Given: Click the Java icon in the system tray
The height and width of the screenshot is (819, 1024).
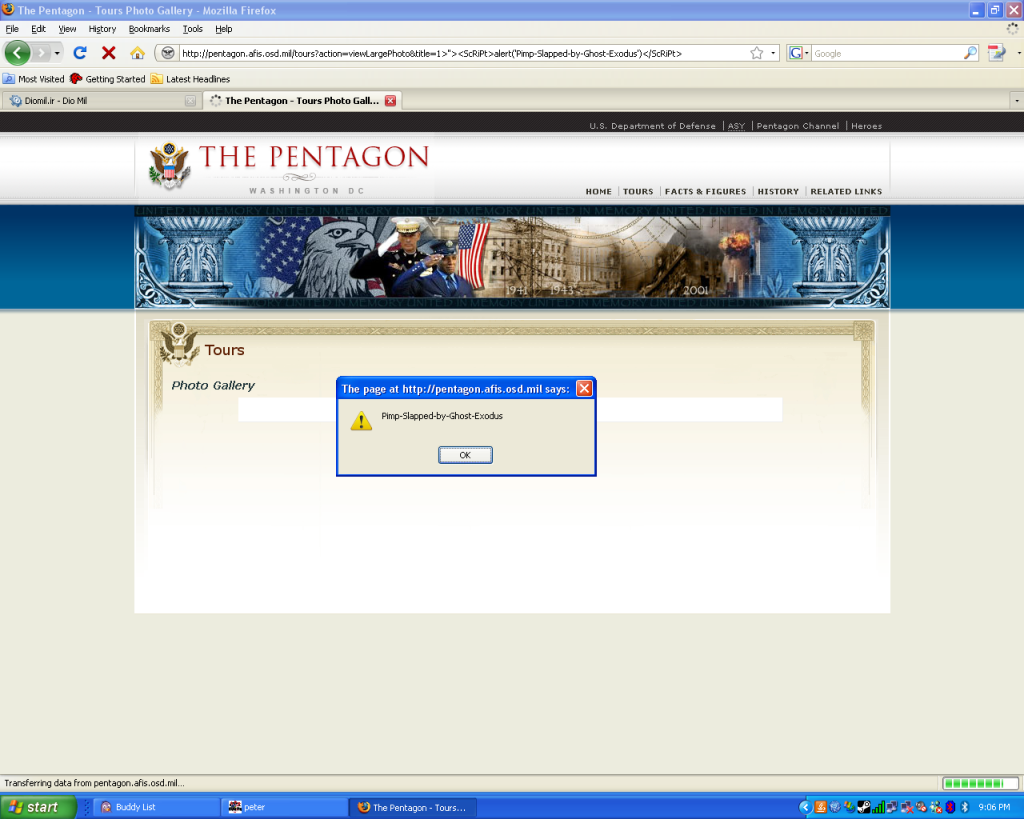Looking at the screenshot, I should point(821,807).
